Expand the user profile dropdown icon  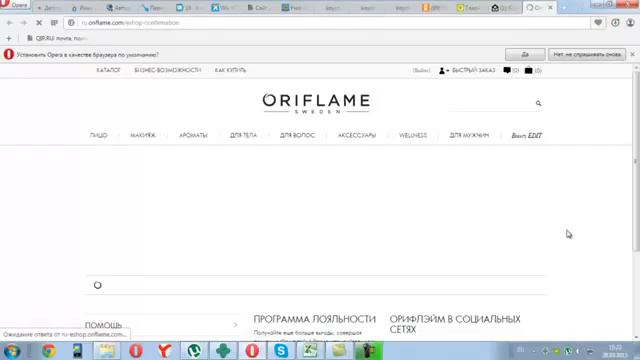pos(444,71)
